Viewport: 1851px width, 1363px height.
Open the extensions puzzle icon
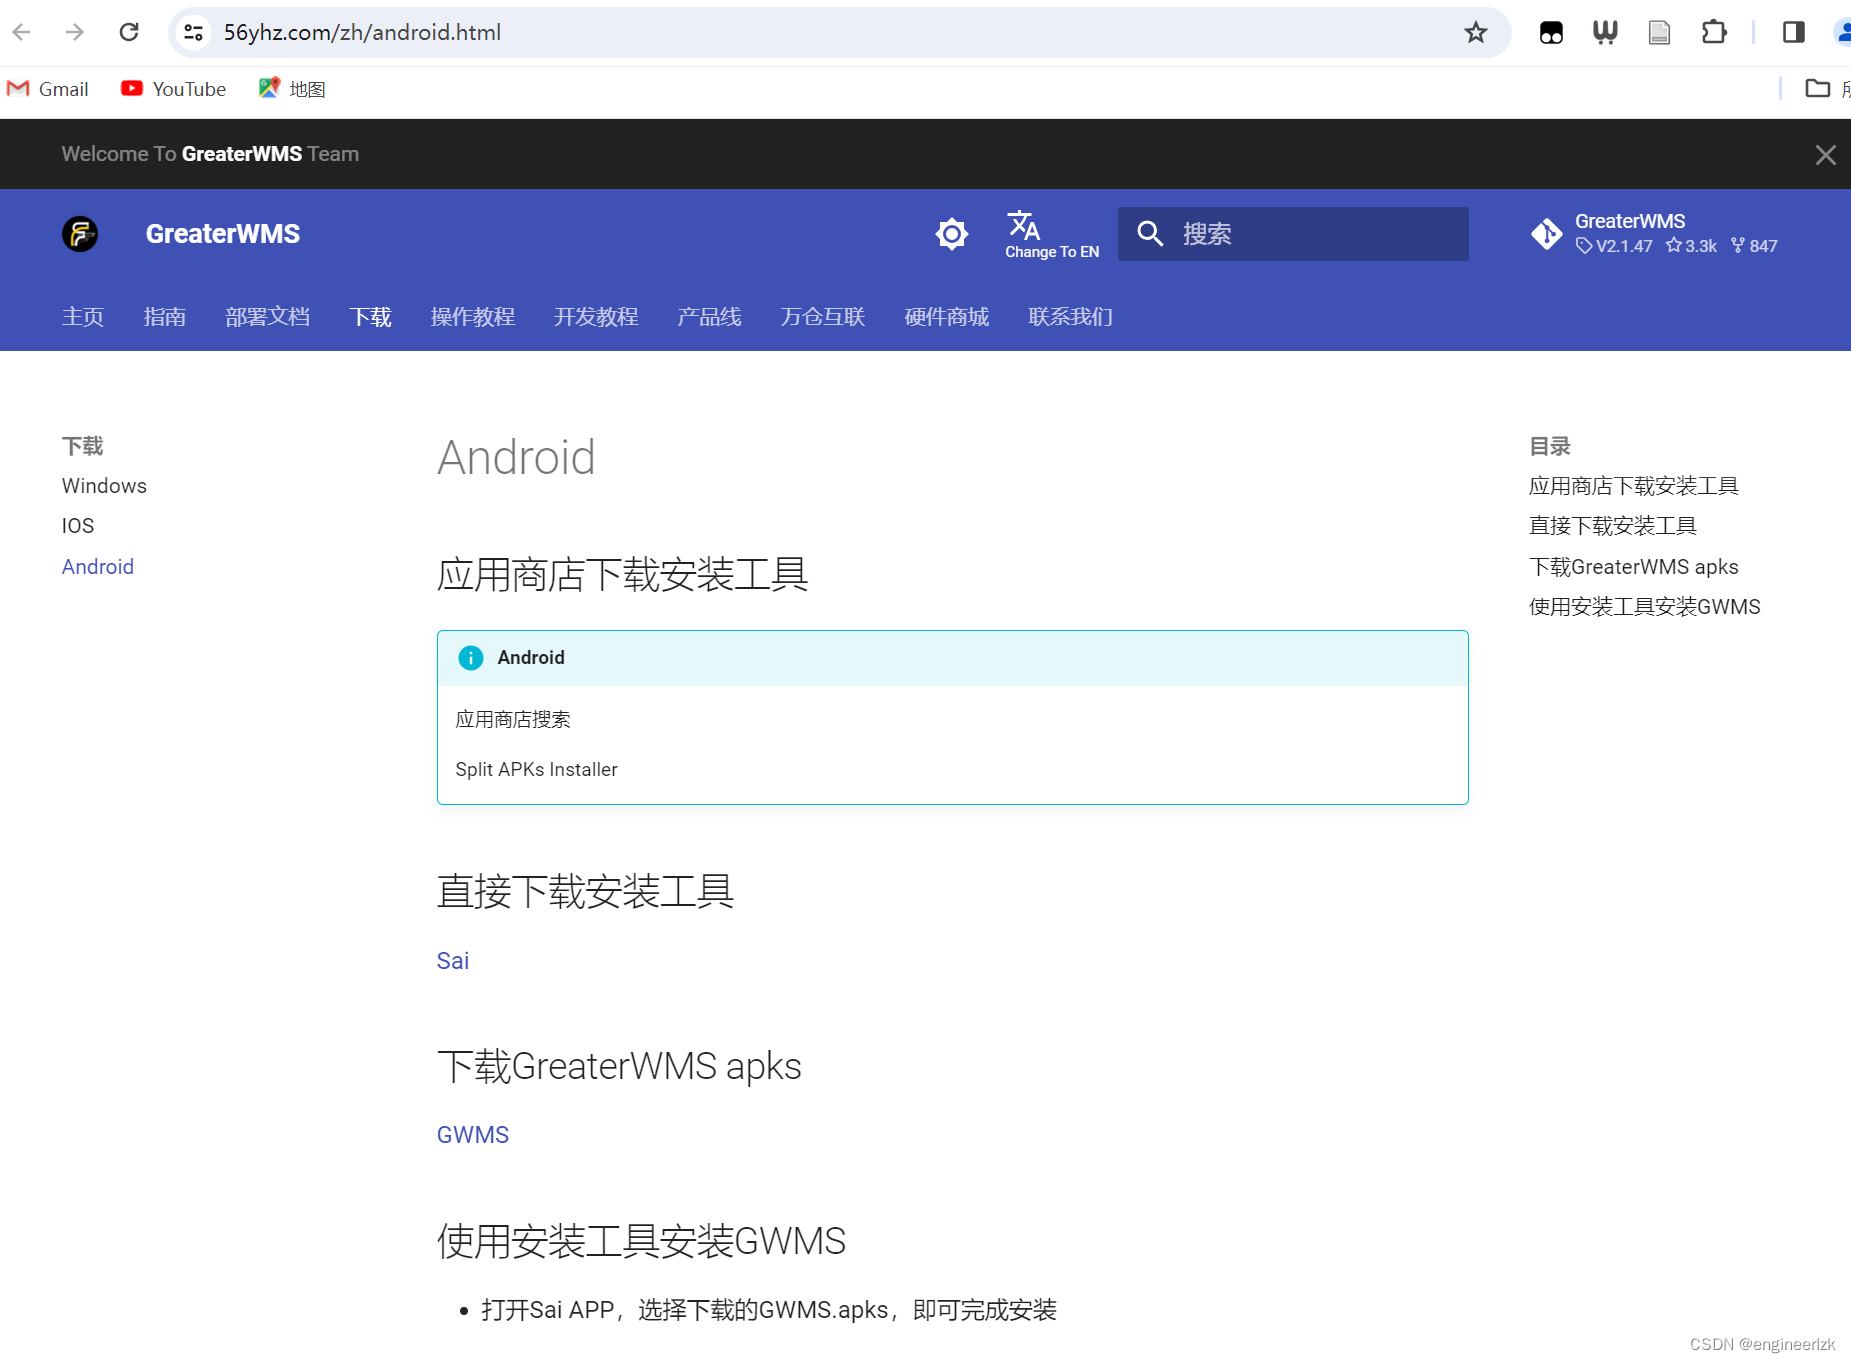coord(1714,32)
